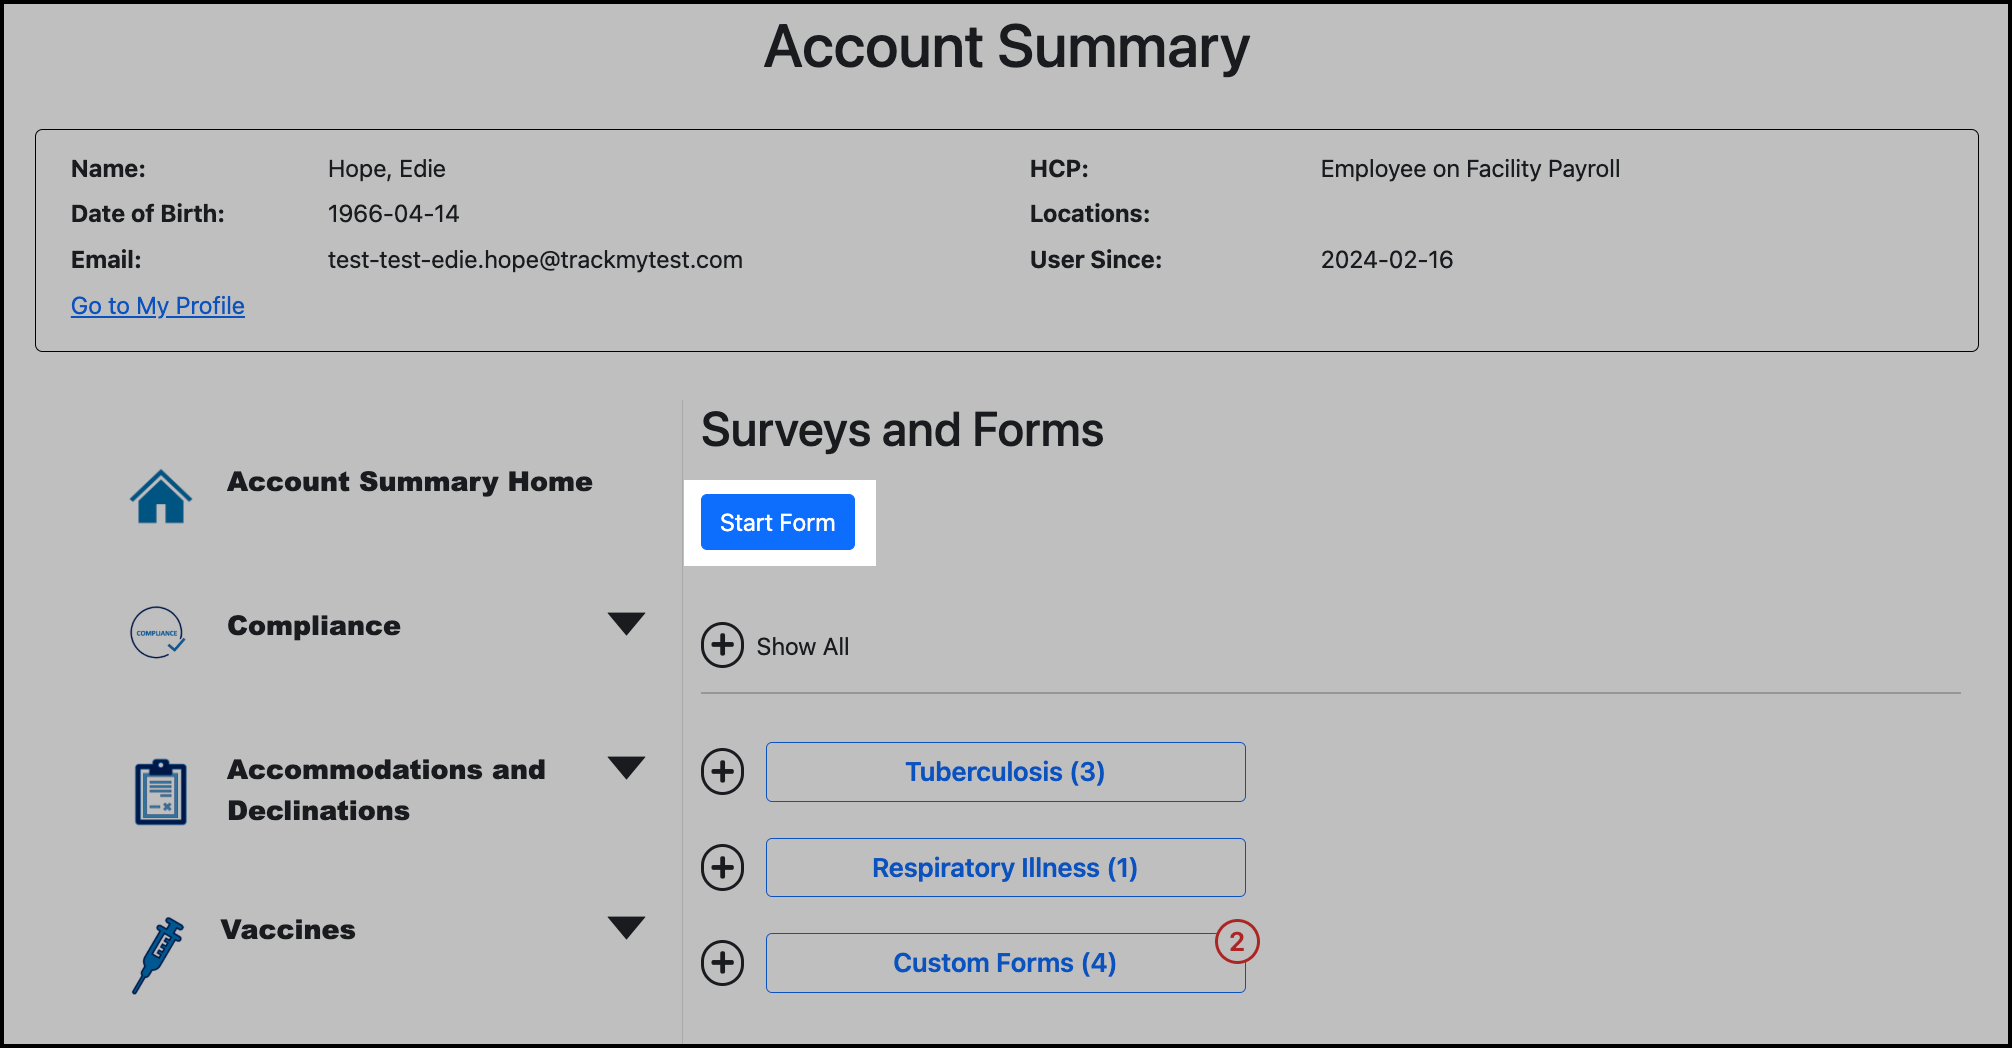Open the Respiratory Illness (1) forms list
The image size is (2012, 1048).
(1004, 867)
